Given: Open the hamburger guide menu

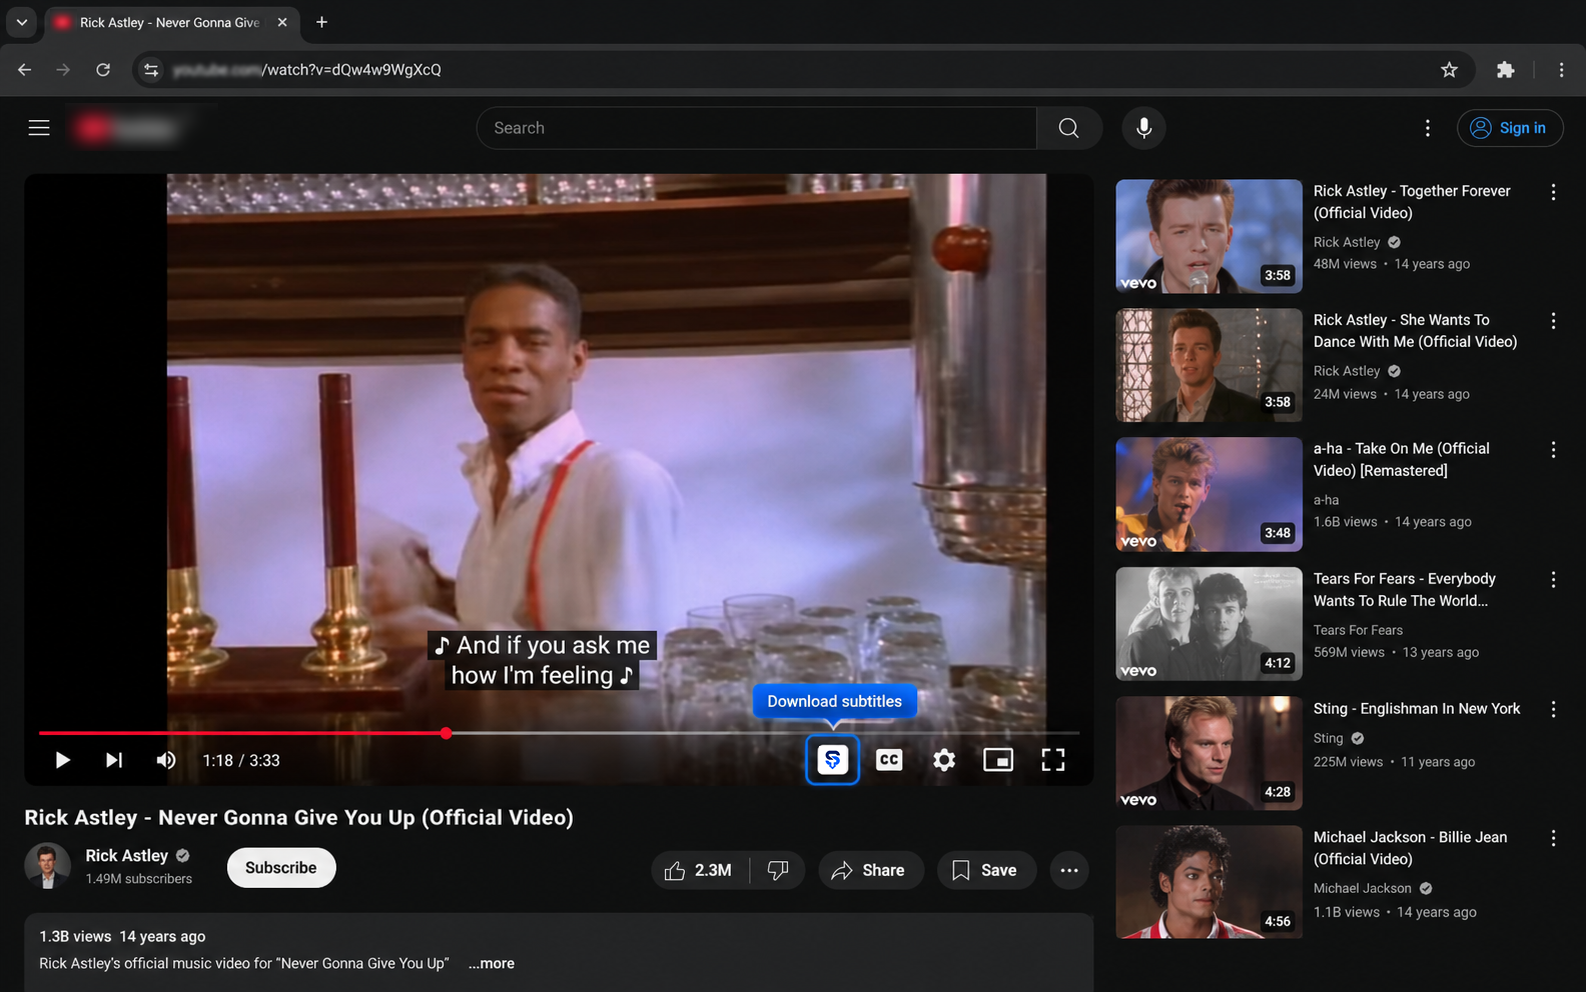Looking at the screenshot, I should 39,128.
